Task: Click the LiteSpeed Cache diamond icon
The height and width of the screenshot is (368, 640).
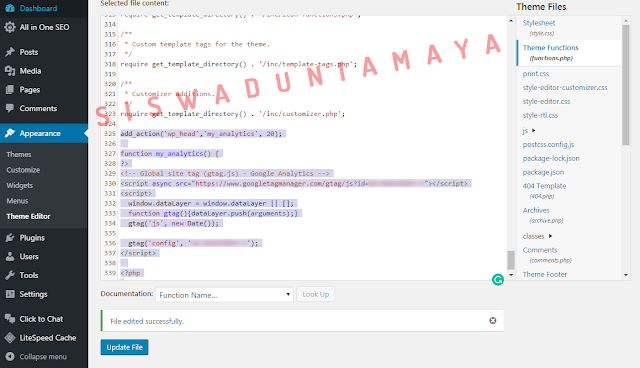Action: [10, 337]
